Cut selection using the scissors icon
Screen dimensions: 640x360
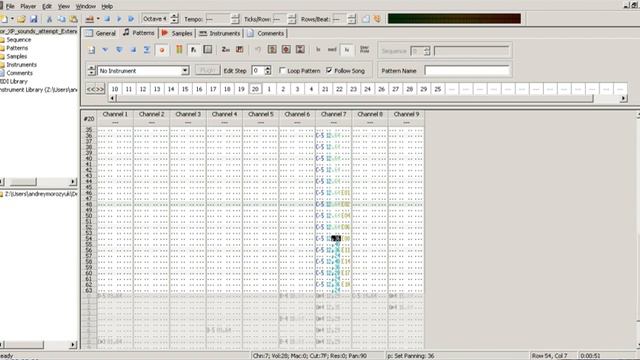(x=49, y=19)
